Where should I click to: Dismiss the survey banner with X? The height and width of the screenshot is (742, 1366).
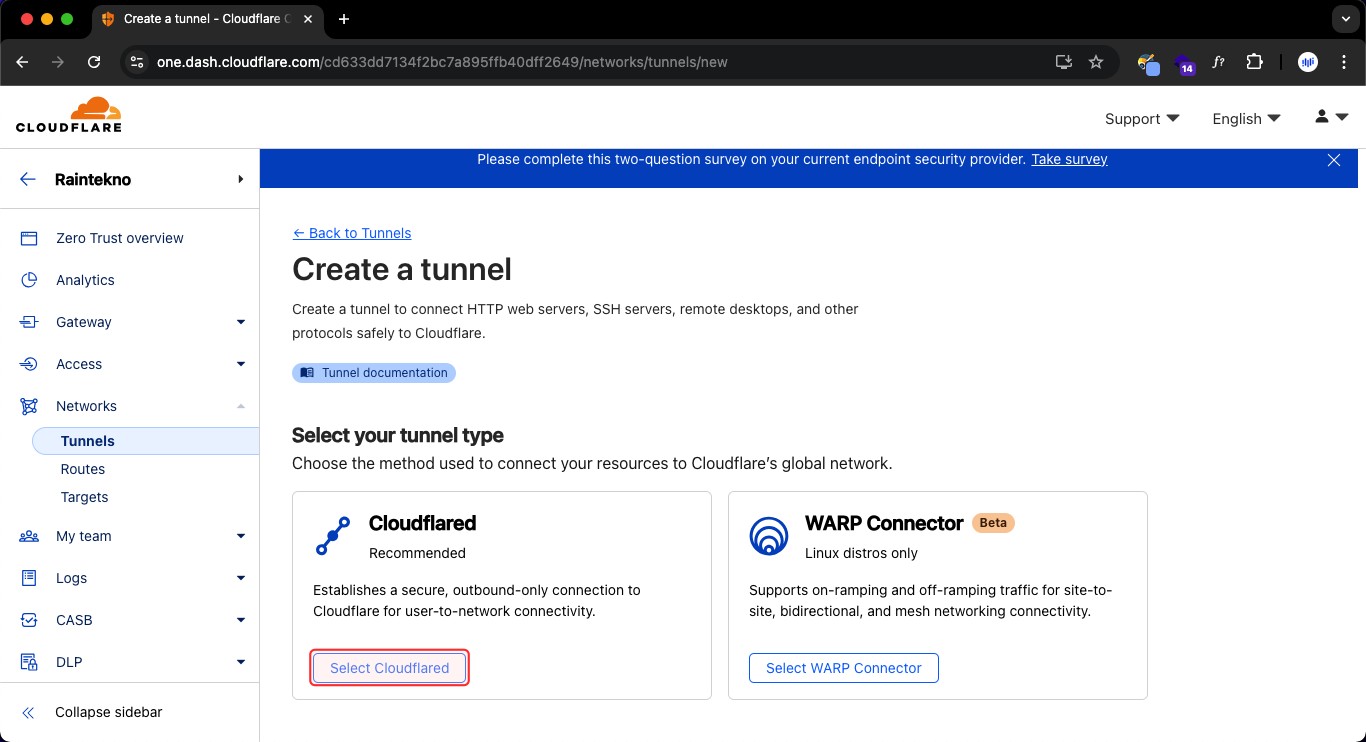(x=1333, y=160)
